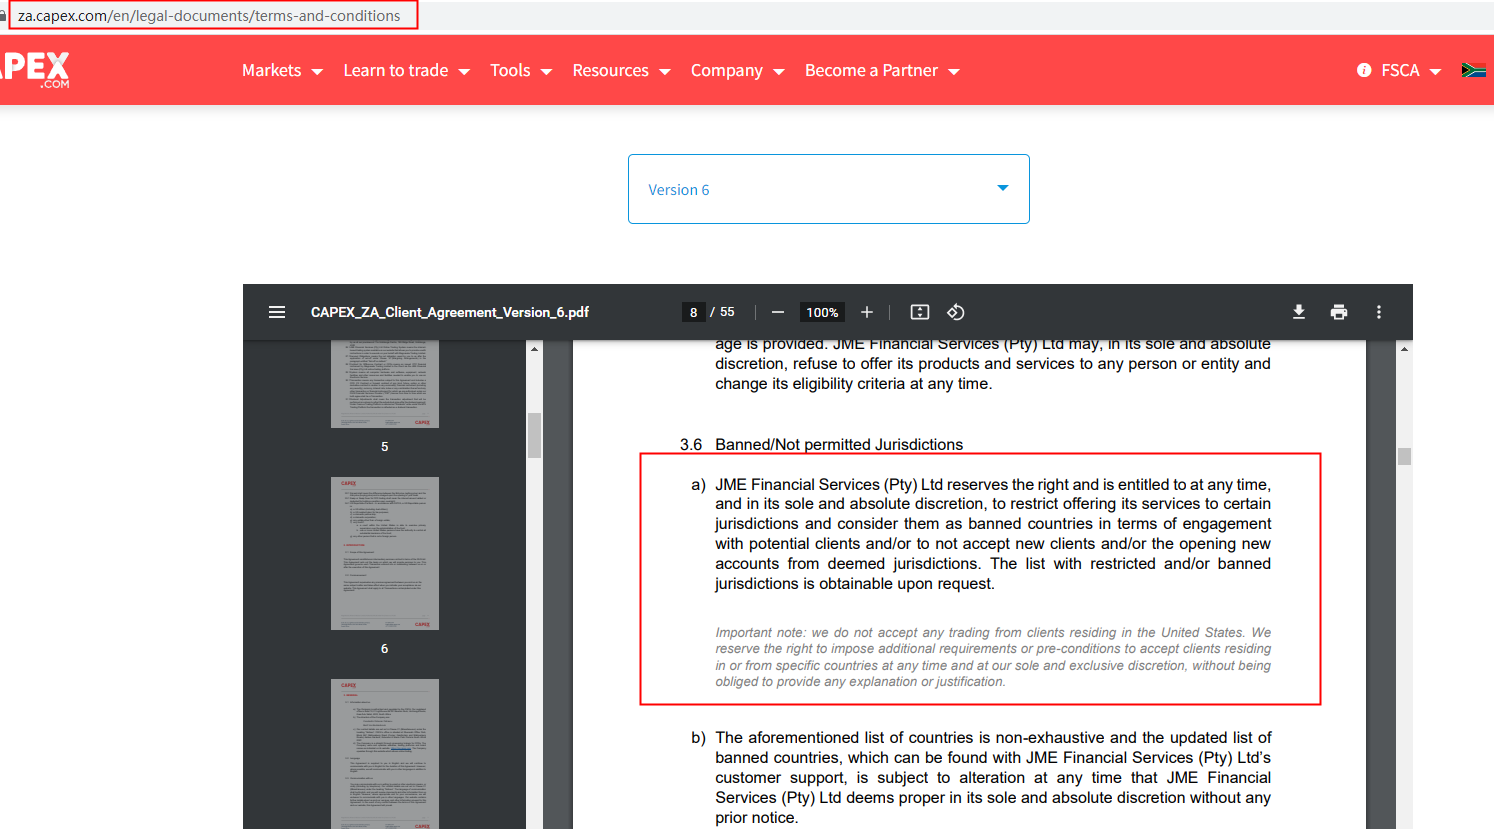This screenshot has width=1494, height=829.
Task: Click the 100% zoom level field
Action: pyautogui.click(x=822, y=312)
